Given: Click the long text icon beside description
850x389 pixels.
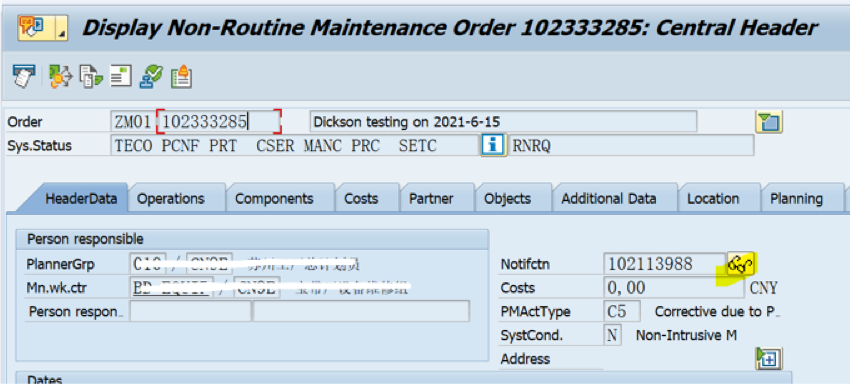Looking at the screenshot, I should 769,121.
